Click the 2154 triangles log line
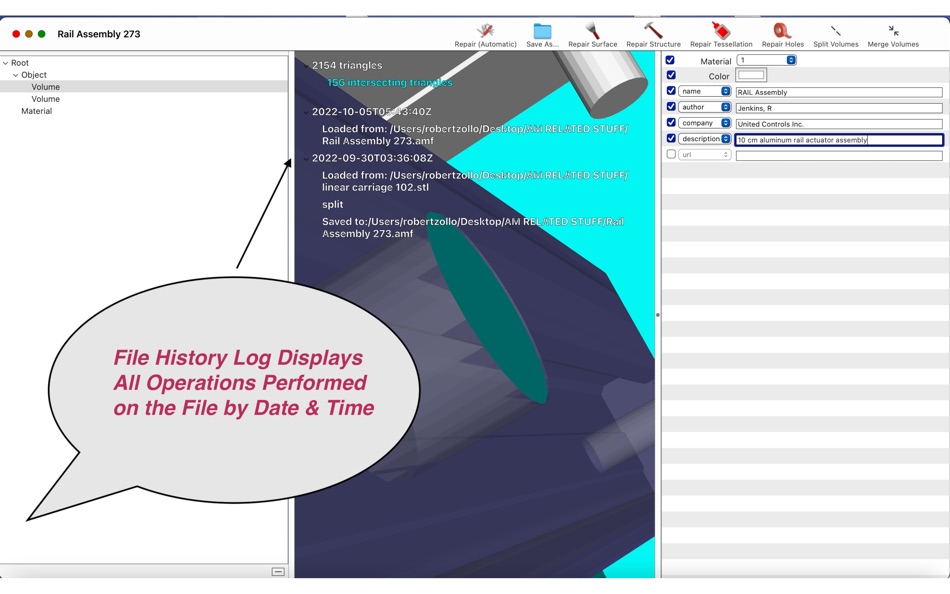Viewport: 950px width, 594px height. pos(347,65)
